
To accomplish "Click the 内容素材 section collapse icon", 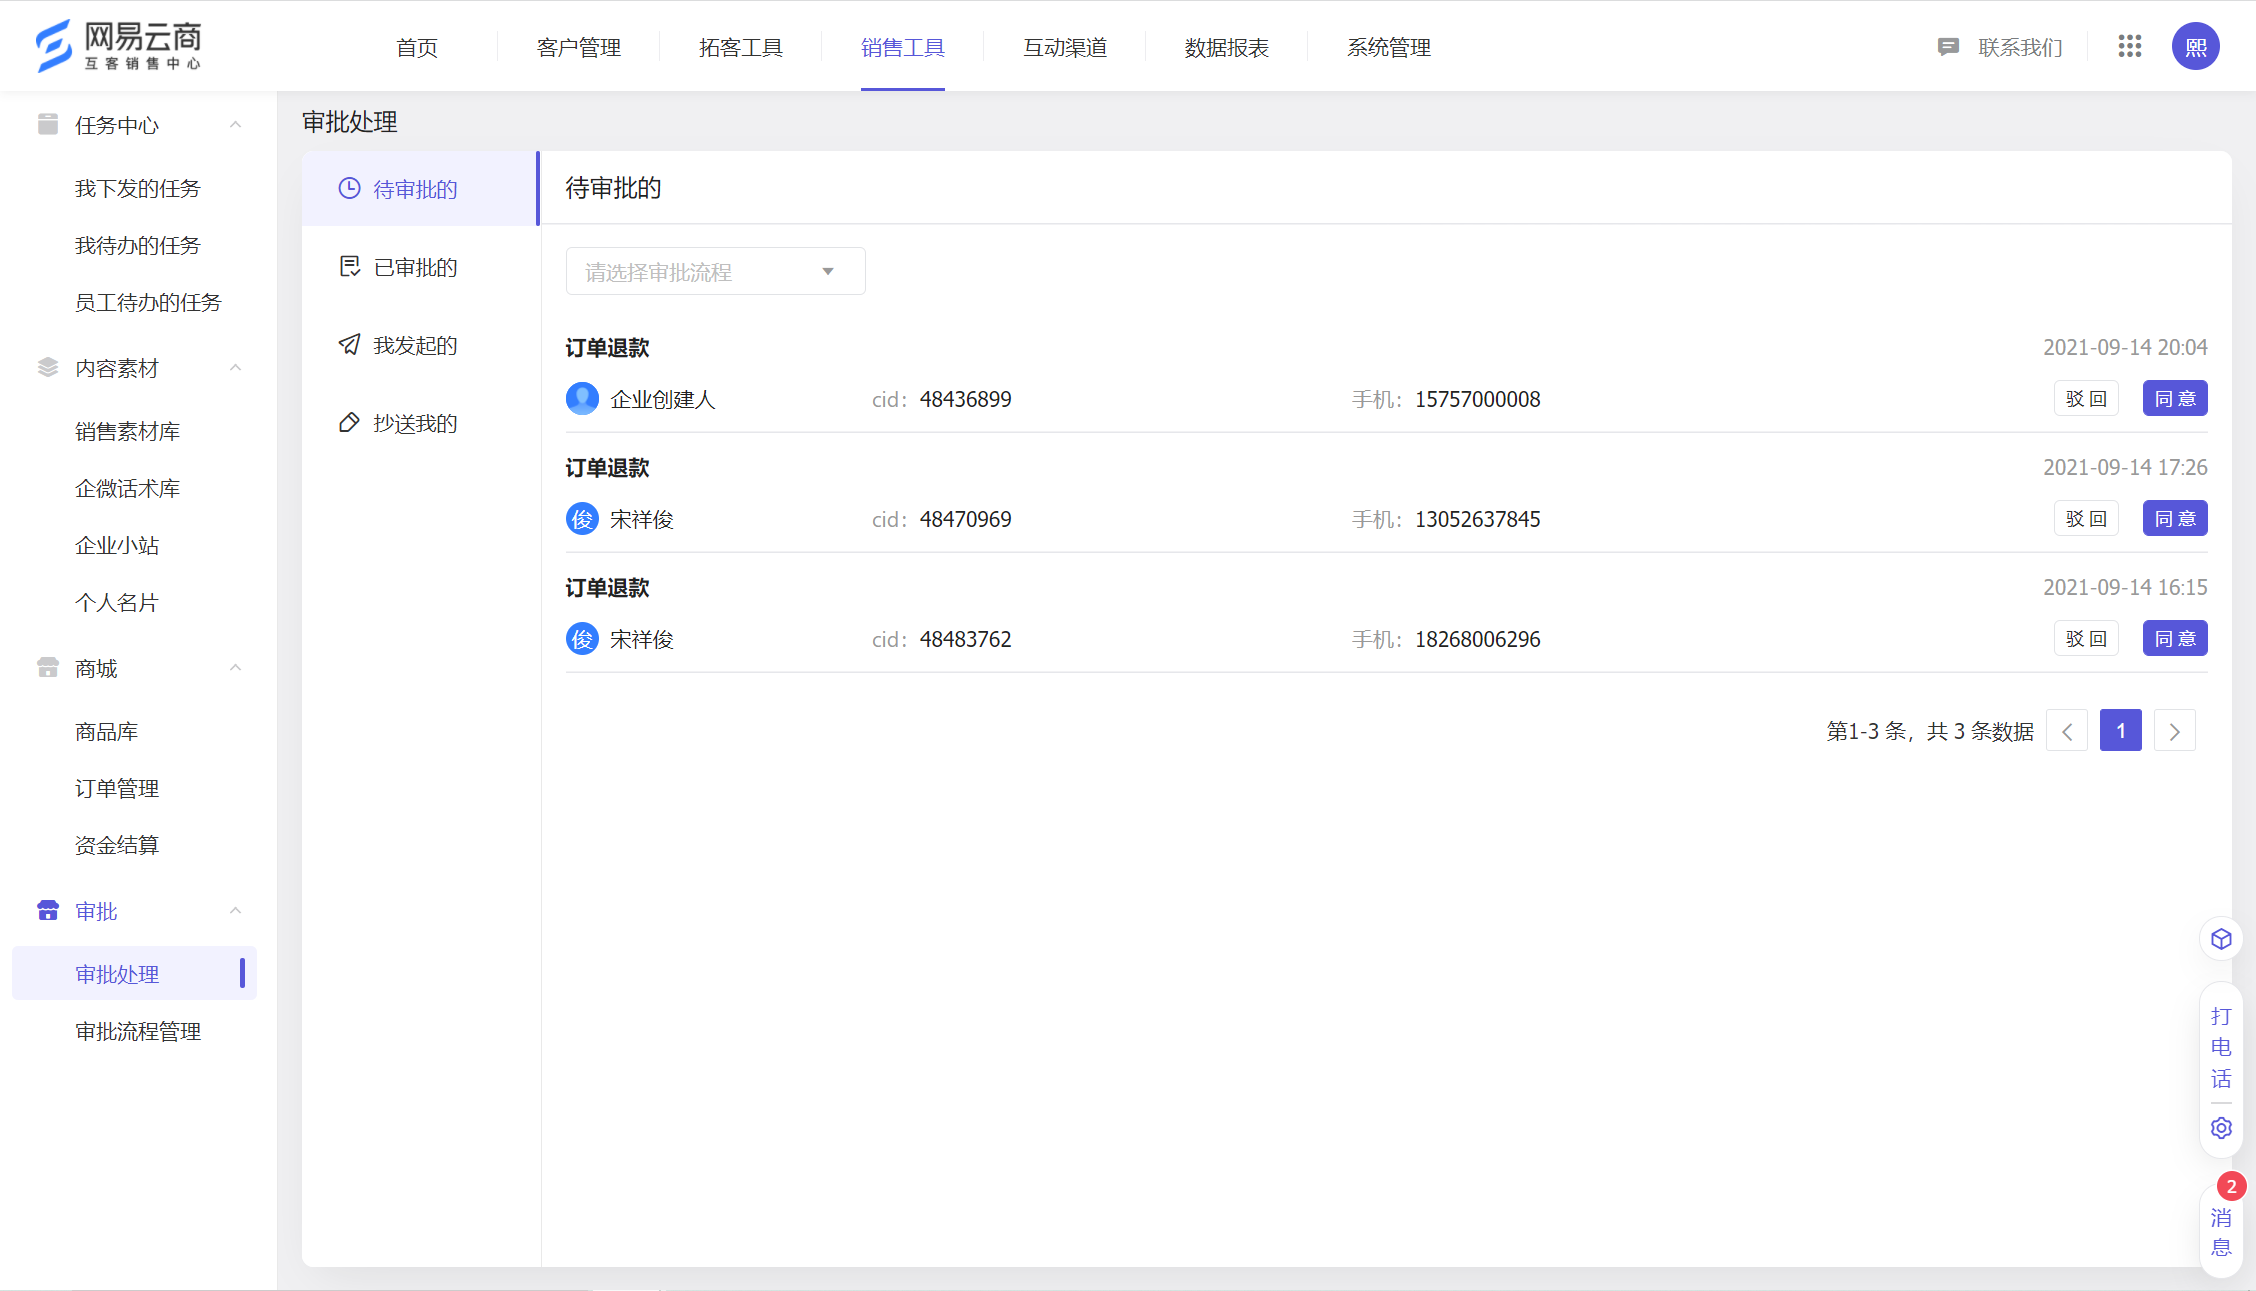I will pyautogui.click(x=236, y=369).
